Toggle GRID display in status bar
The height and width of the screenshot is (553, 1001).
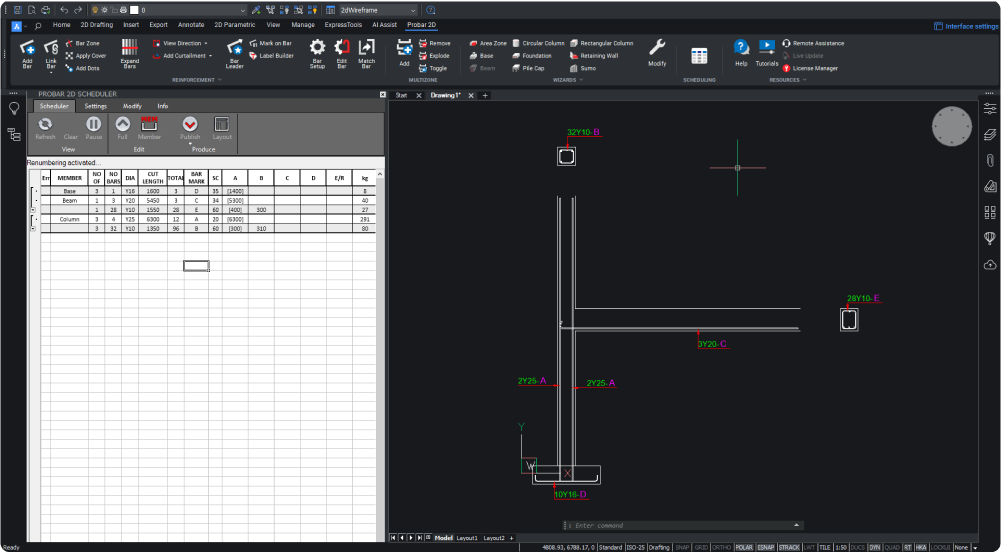tap(702, 547)
